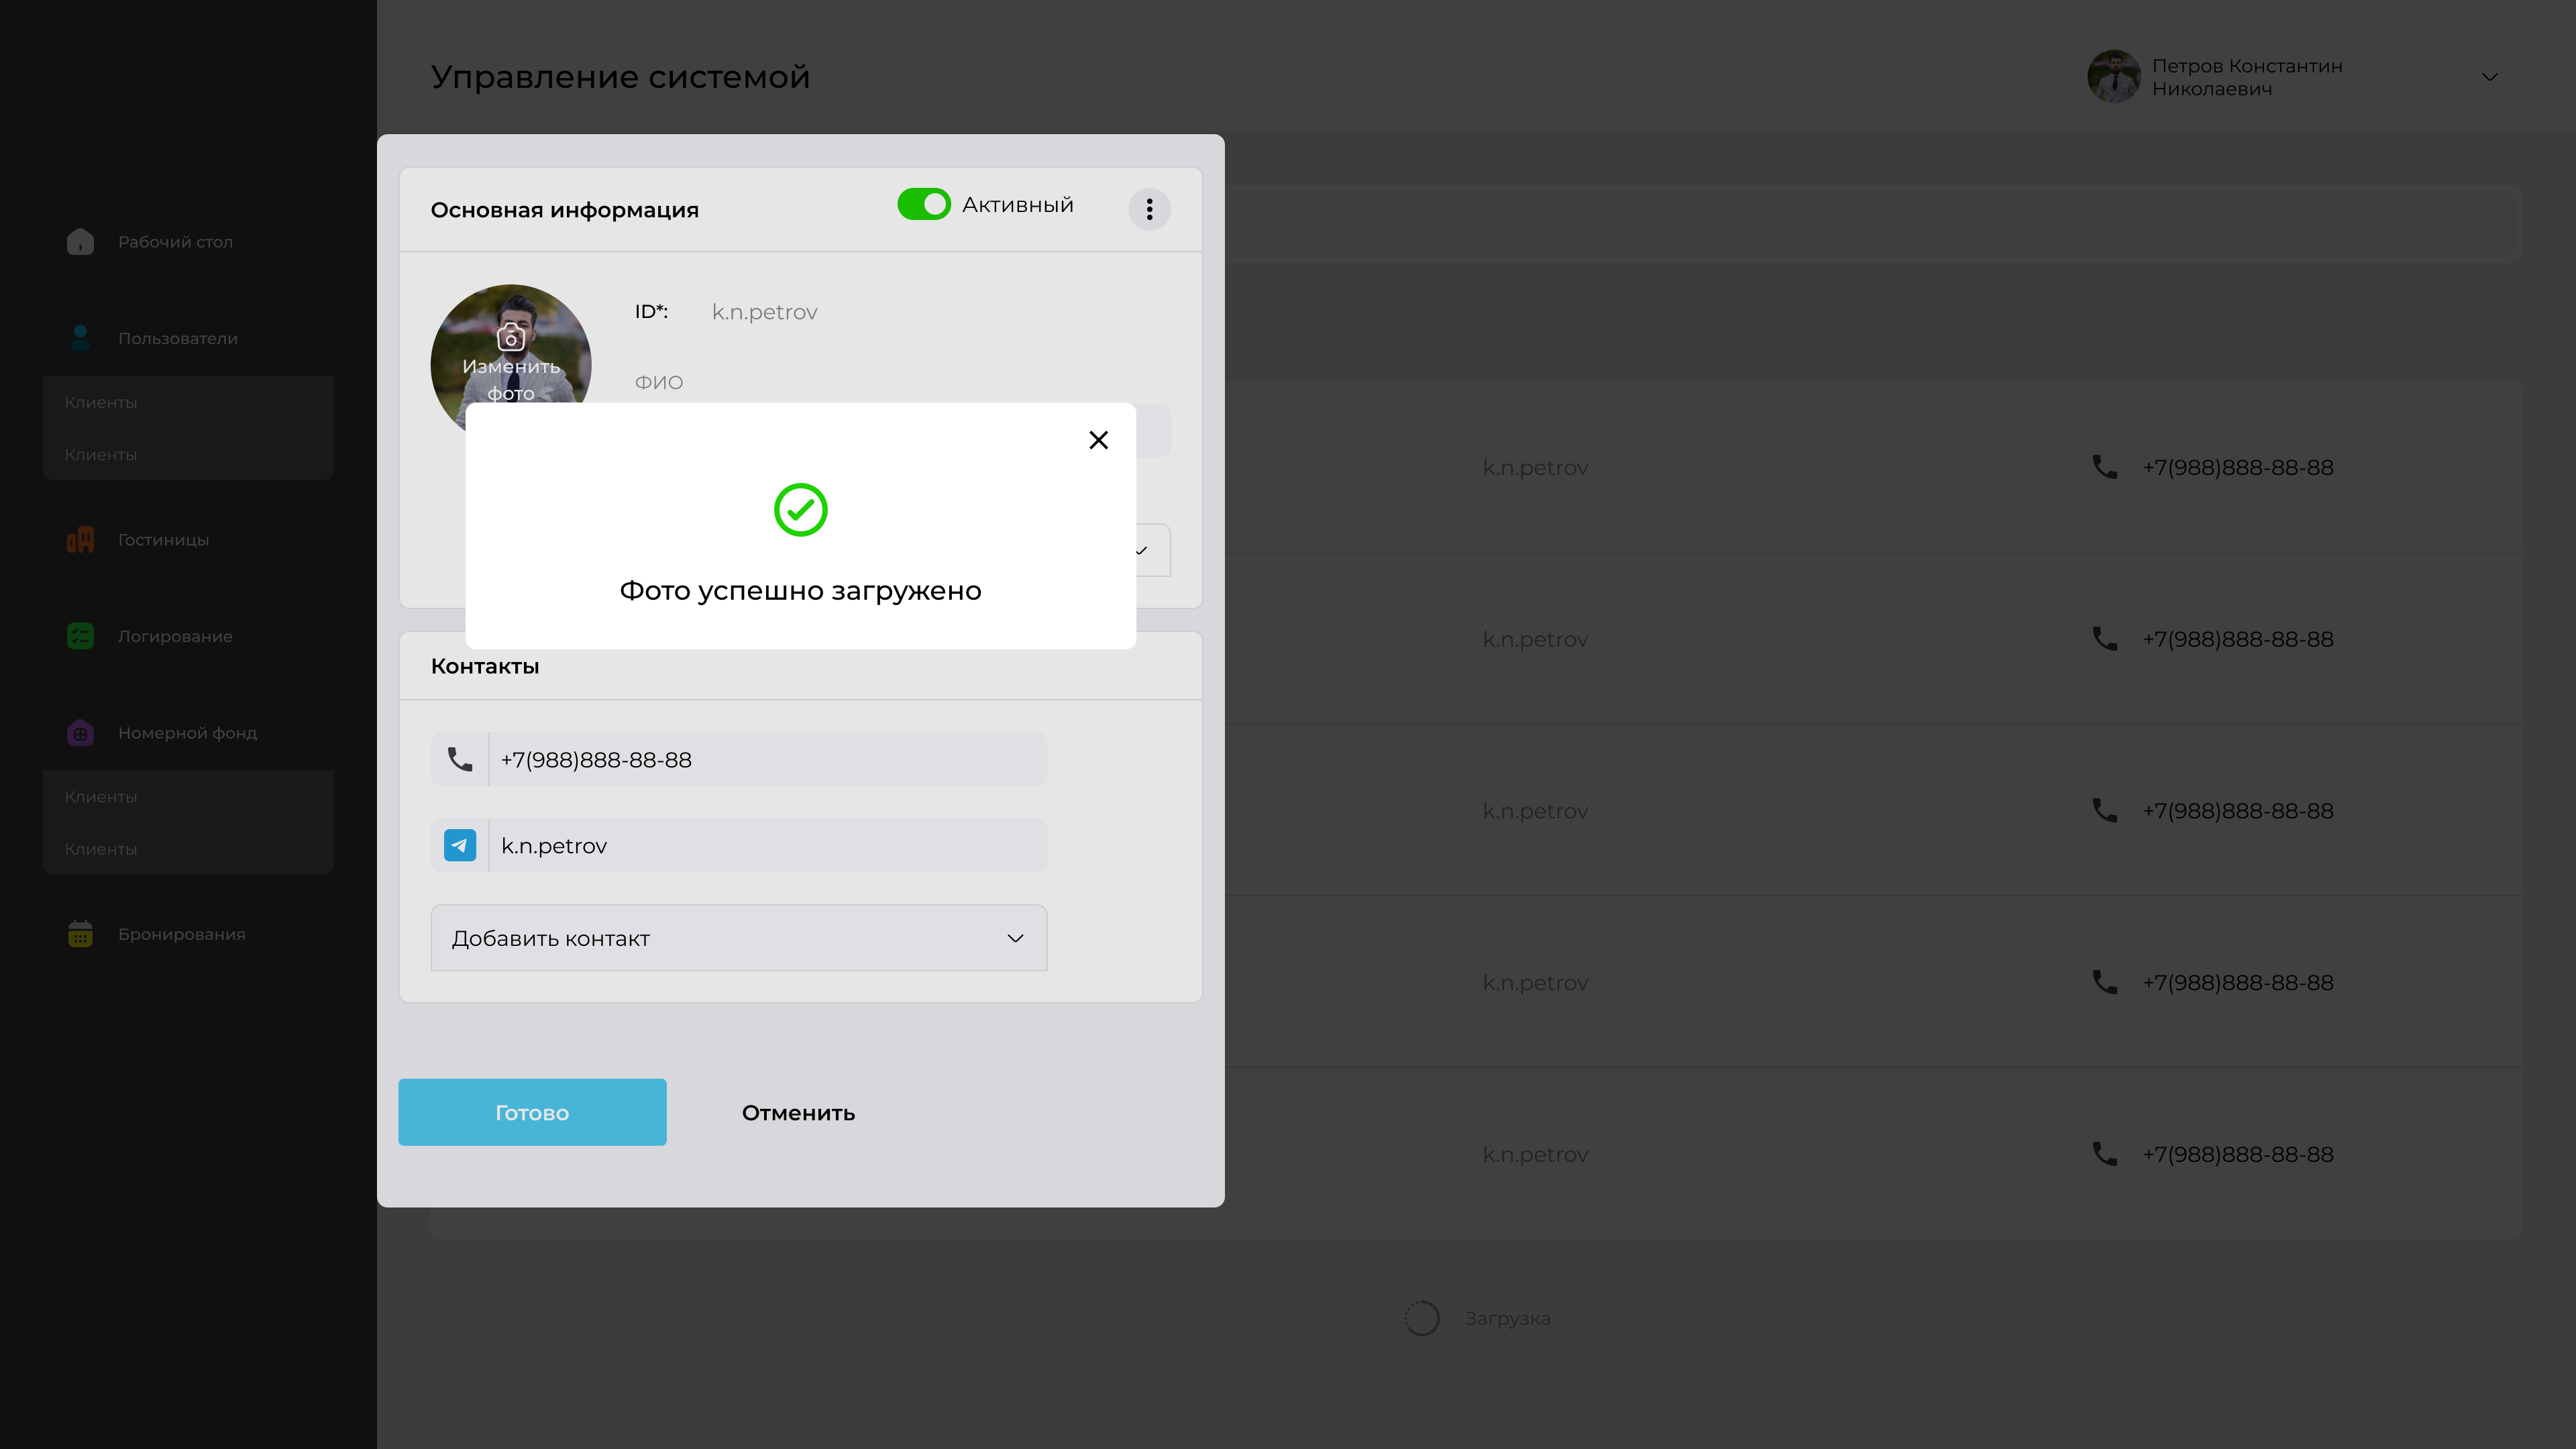Open the Добавить контакт dropdown
This screenshot has height=1449, width=2576.
[738, 938]
